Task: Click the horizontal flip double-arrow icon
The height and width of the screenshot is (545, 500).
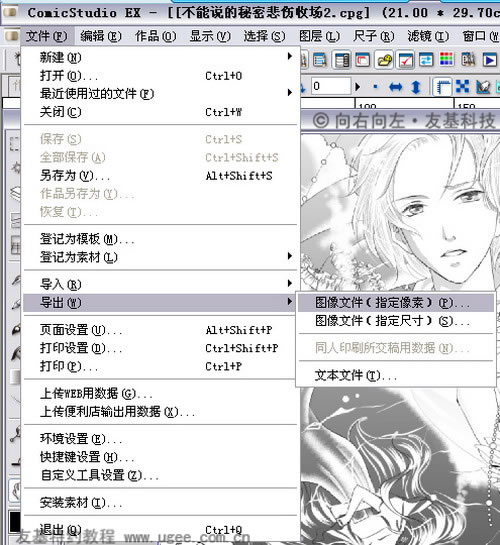Action: (396, 87)
